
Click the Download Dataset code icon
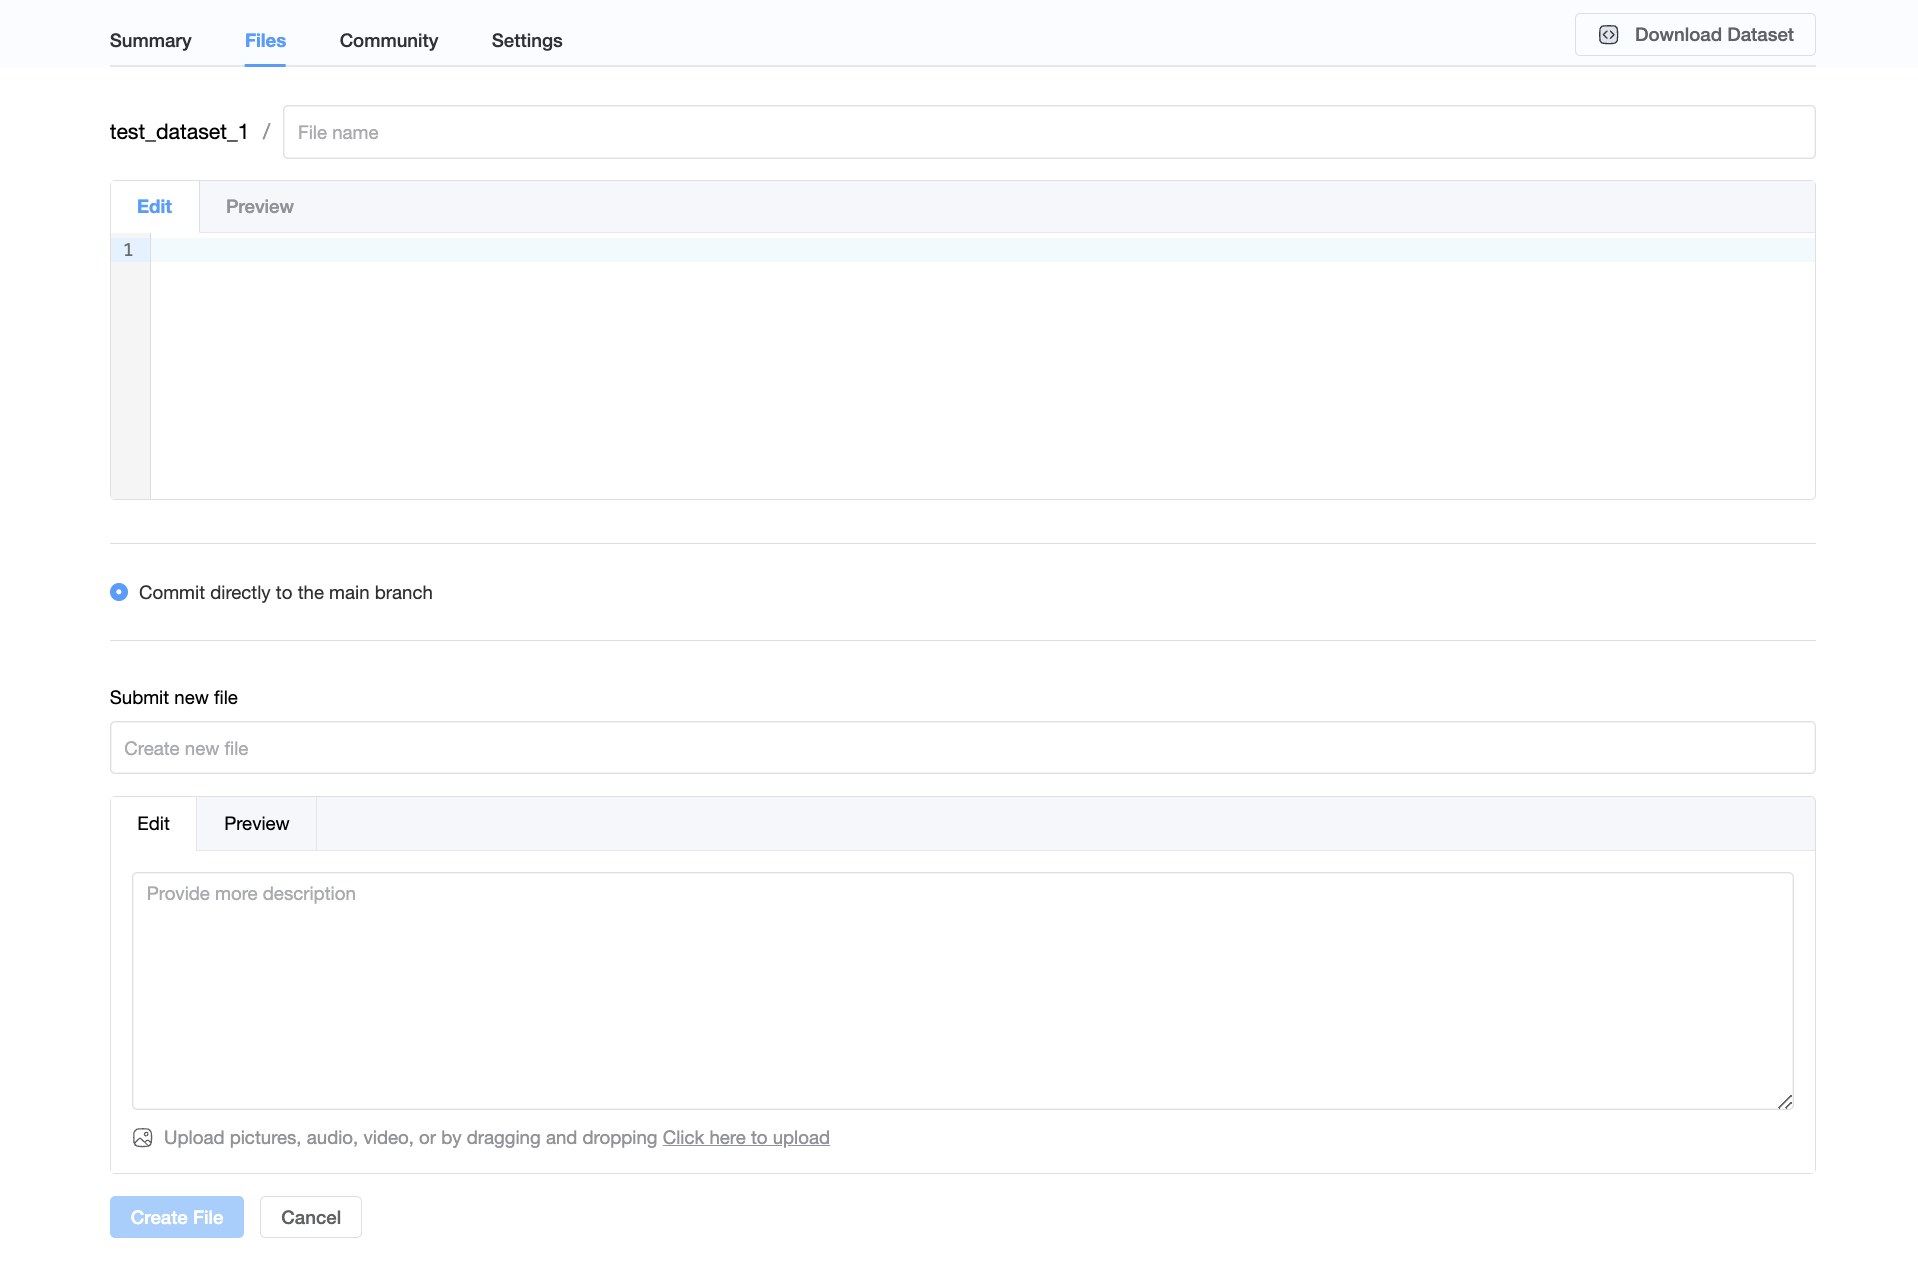[x=1608, y=35]
